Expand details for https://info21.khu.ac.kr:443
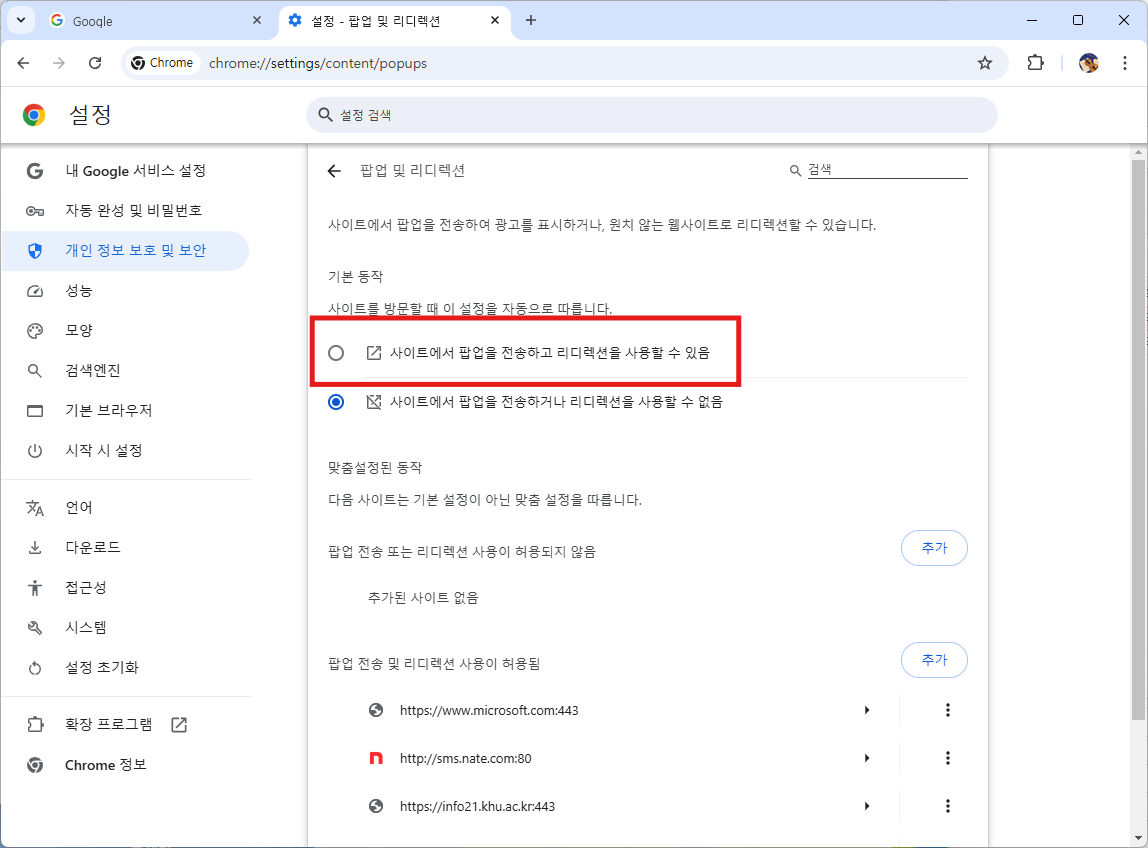Viewport: 1148px width, 848px height. (x=867, y=806)
